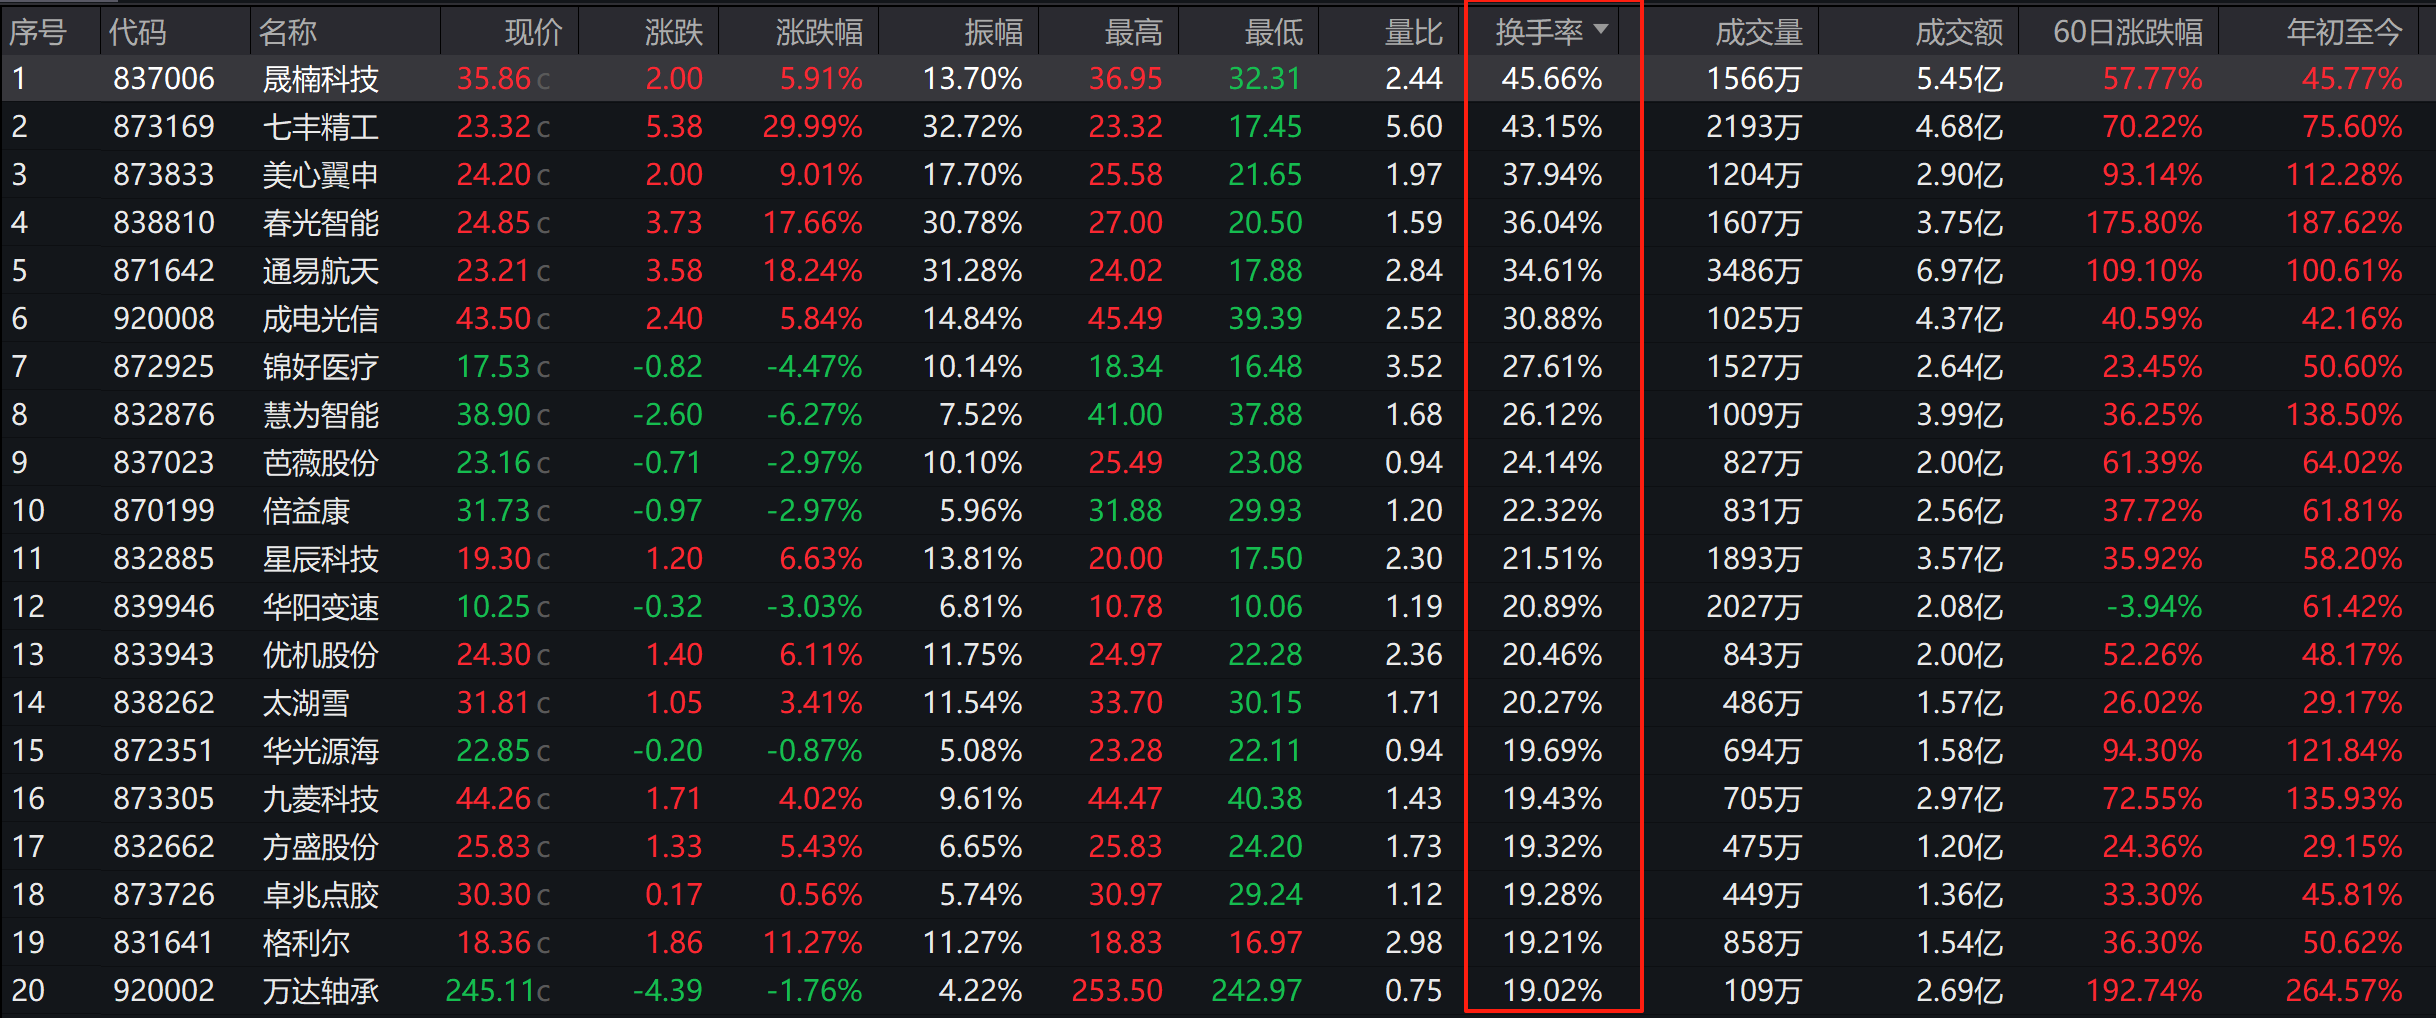Click turnover rate 45.66%
Image resolution: width=2436 pixels, height=1018 pixels.
tap(1552, 79)
